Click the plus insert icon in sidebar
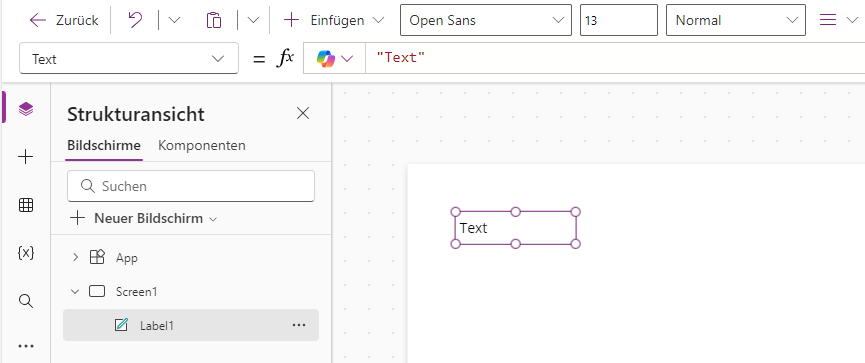865x363 pixels. pyautogui.click(x=25, y=157)
